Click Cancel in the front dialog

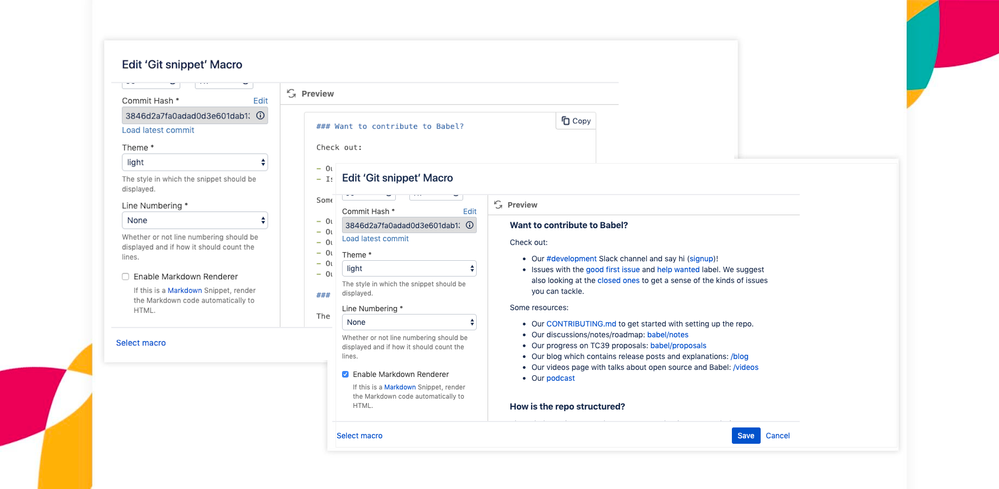pos(778,436)
